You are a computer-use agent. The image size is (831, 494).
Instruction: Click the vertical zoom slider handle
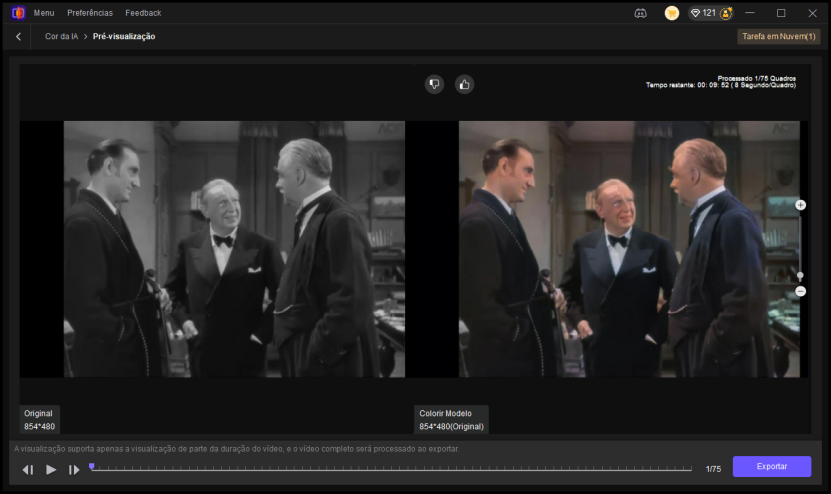click(800, 276)
